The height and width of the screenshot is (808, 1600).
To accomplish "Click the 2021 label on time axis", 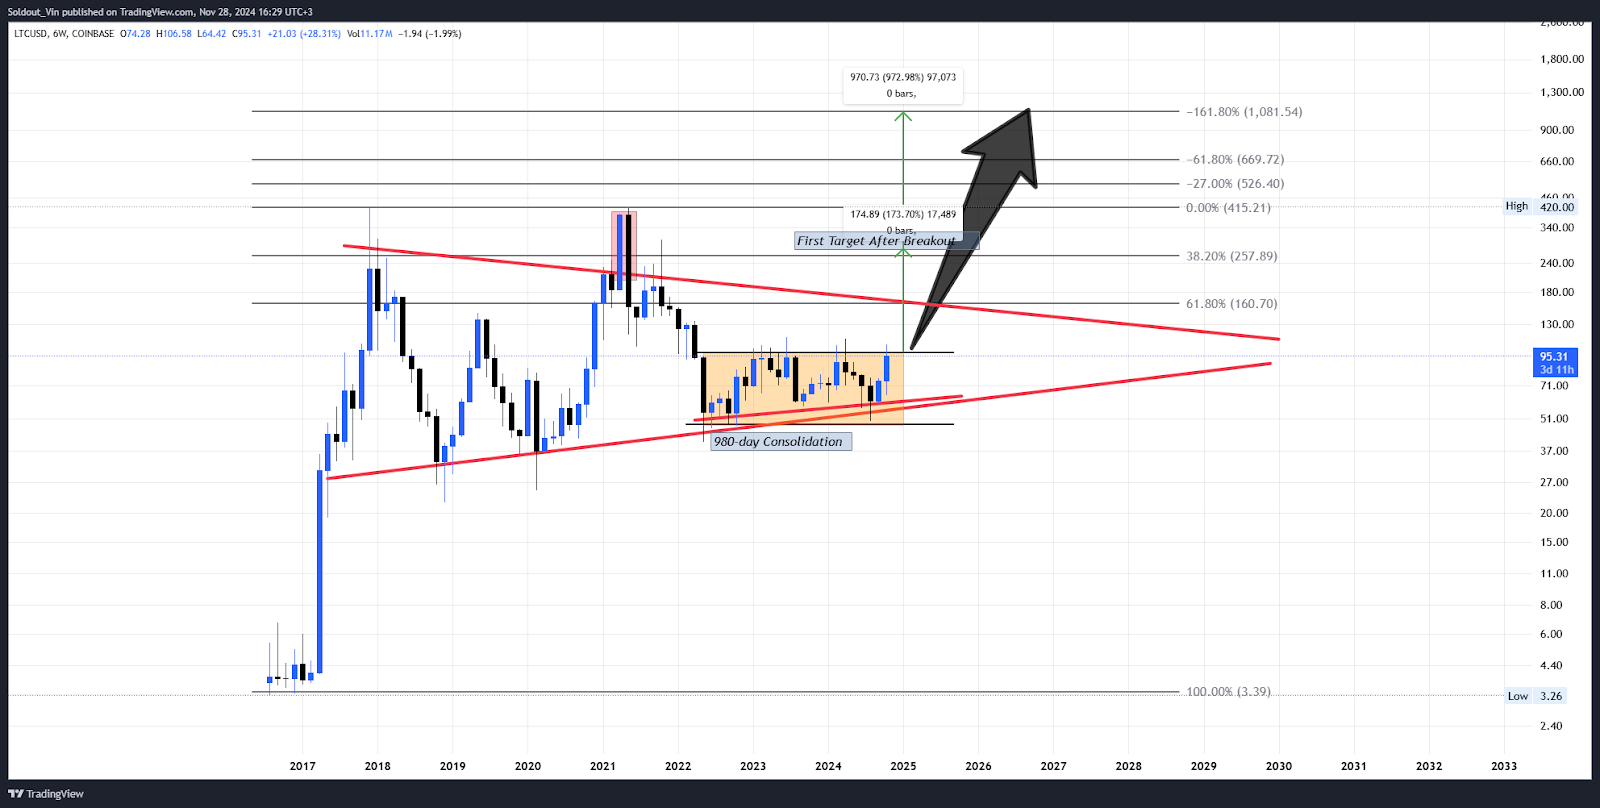I will (603, 766).
